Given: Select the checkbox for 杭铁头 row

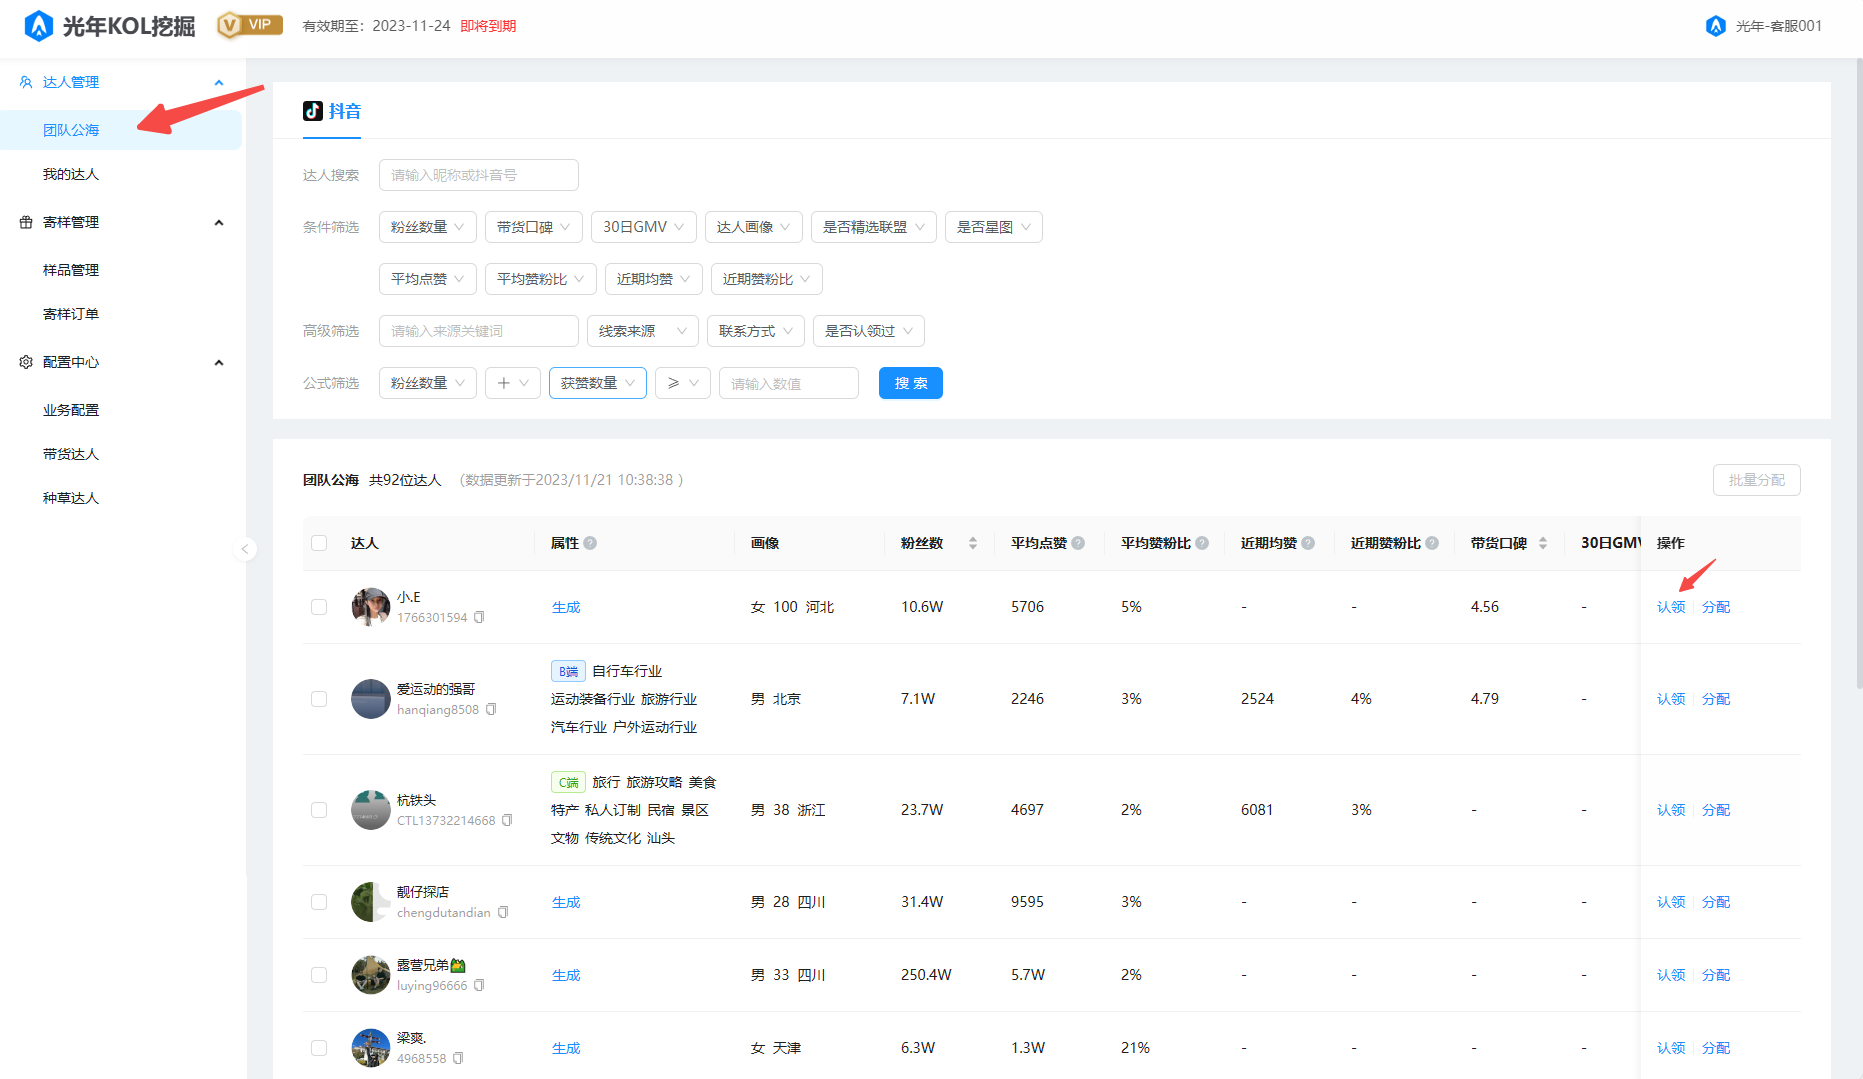Looking at the screenshot, I should [x=319, y=810].
